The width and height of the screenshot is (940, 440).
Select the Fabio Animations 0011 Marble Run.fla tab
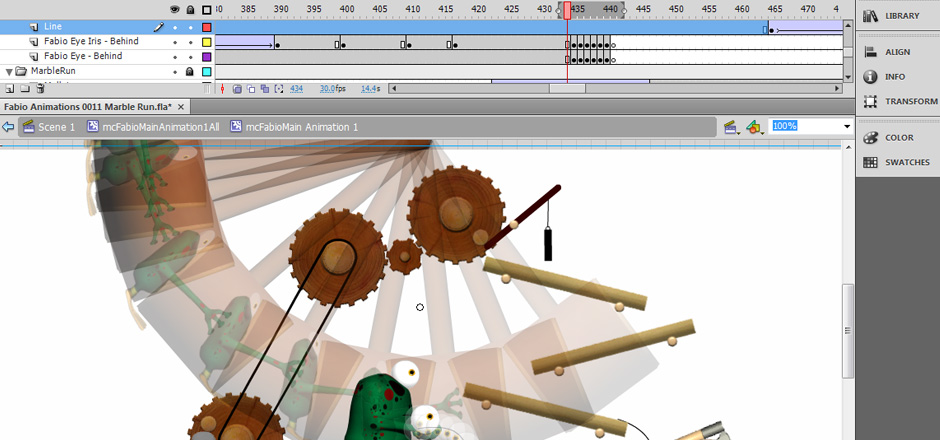click(x=87, y=106)
